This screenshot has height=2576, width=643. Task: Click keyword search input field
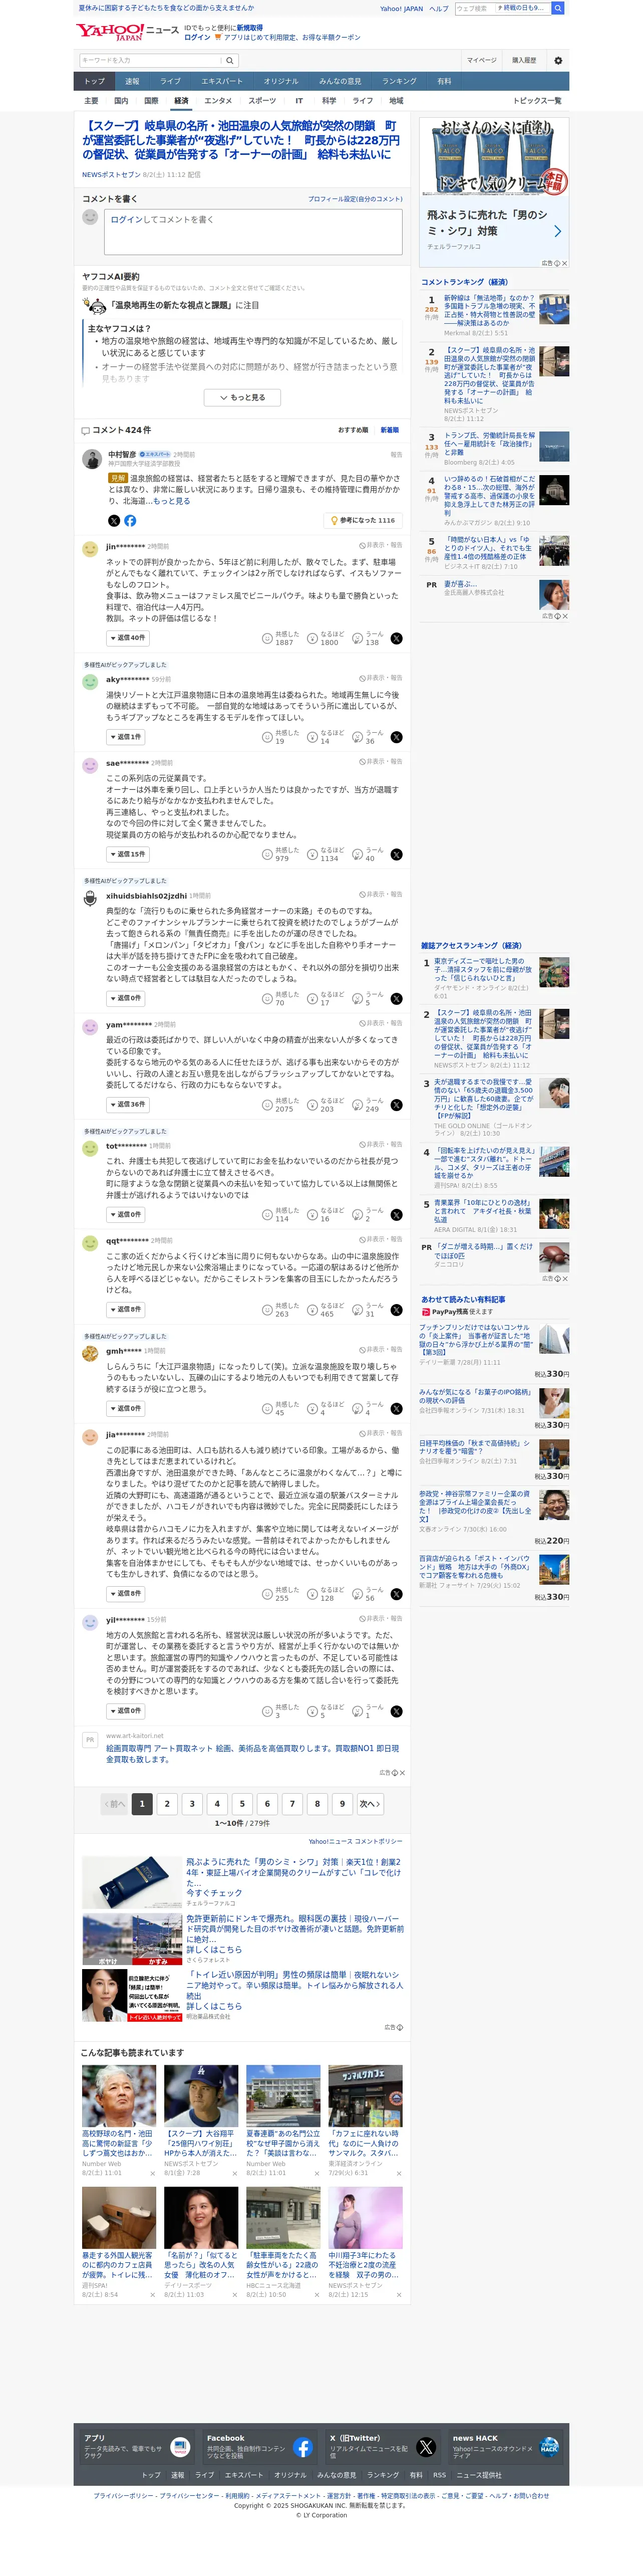[x=151, y=60]
